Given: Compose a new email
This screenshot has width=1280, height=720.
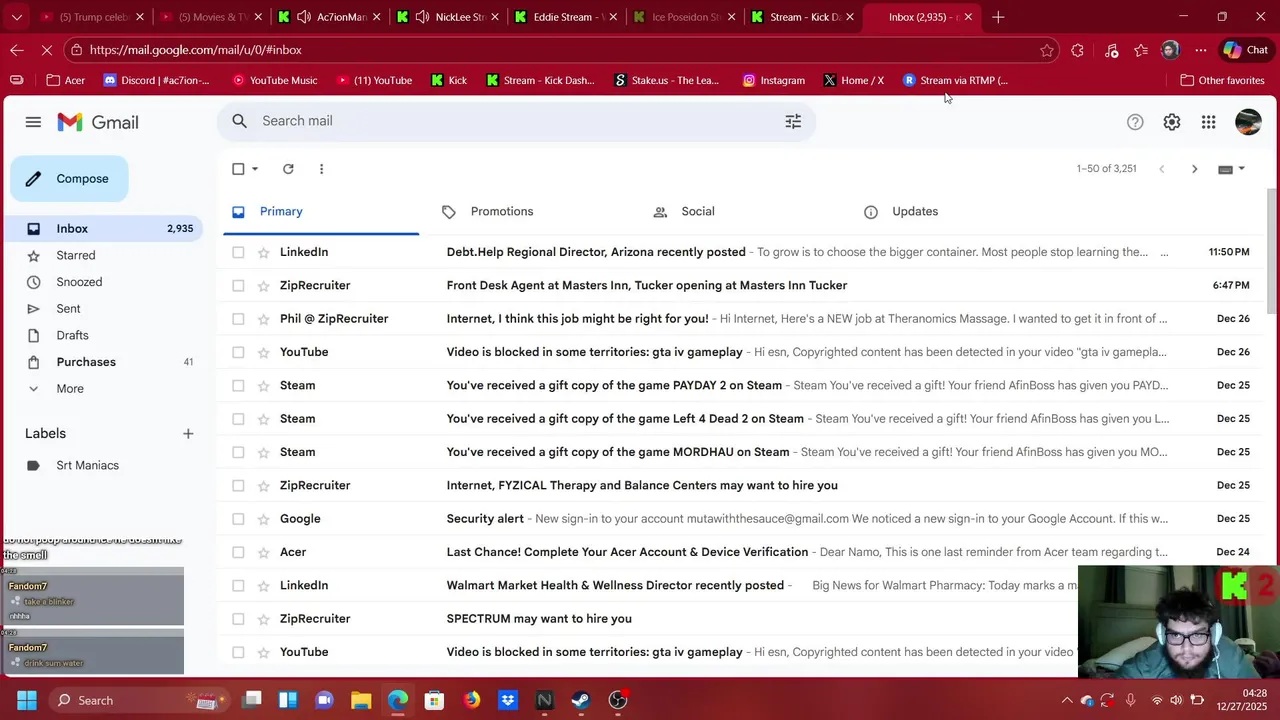Looking at the screenshot, I should coord(69,179).
